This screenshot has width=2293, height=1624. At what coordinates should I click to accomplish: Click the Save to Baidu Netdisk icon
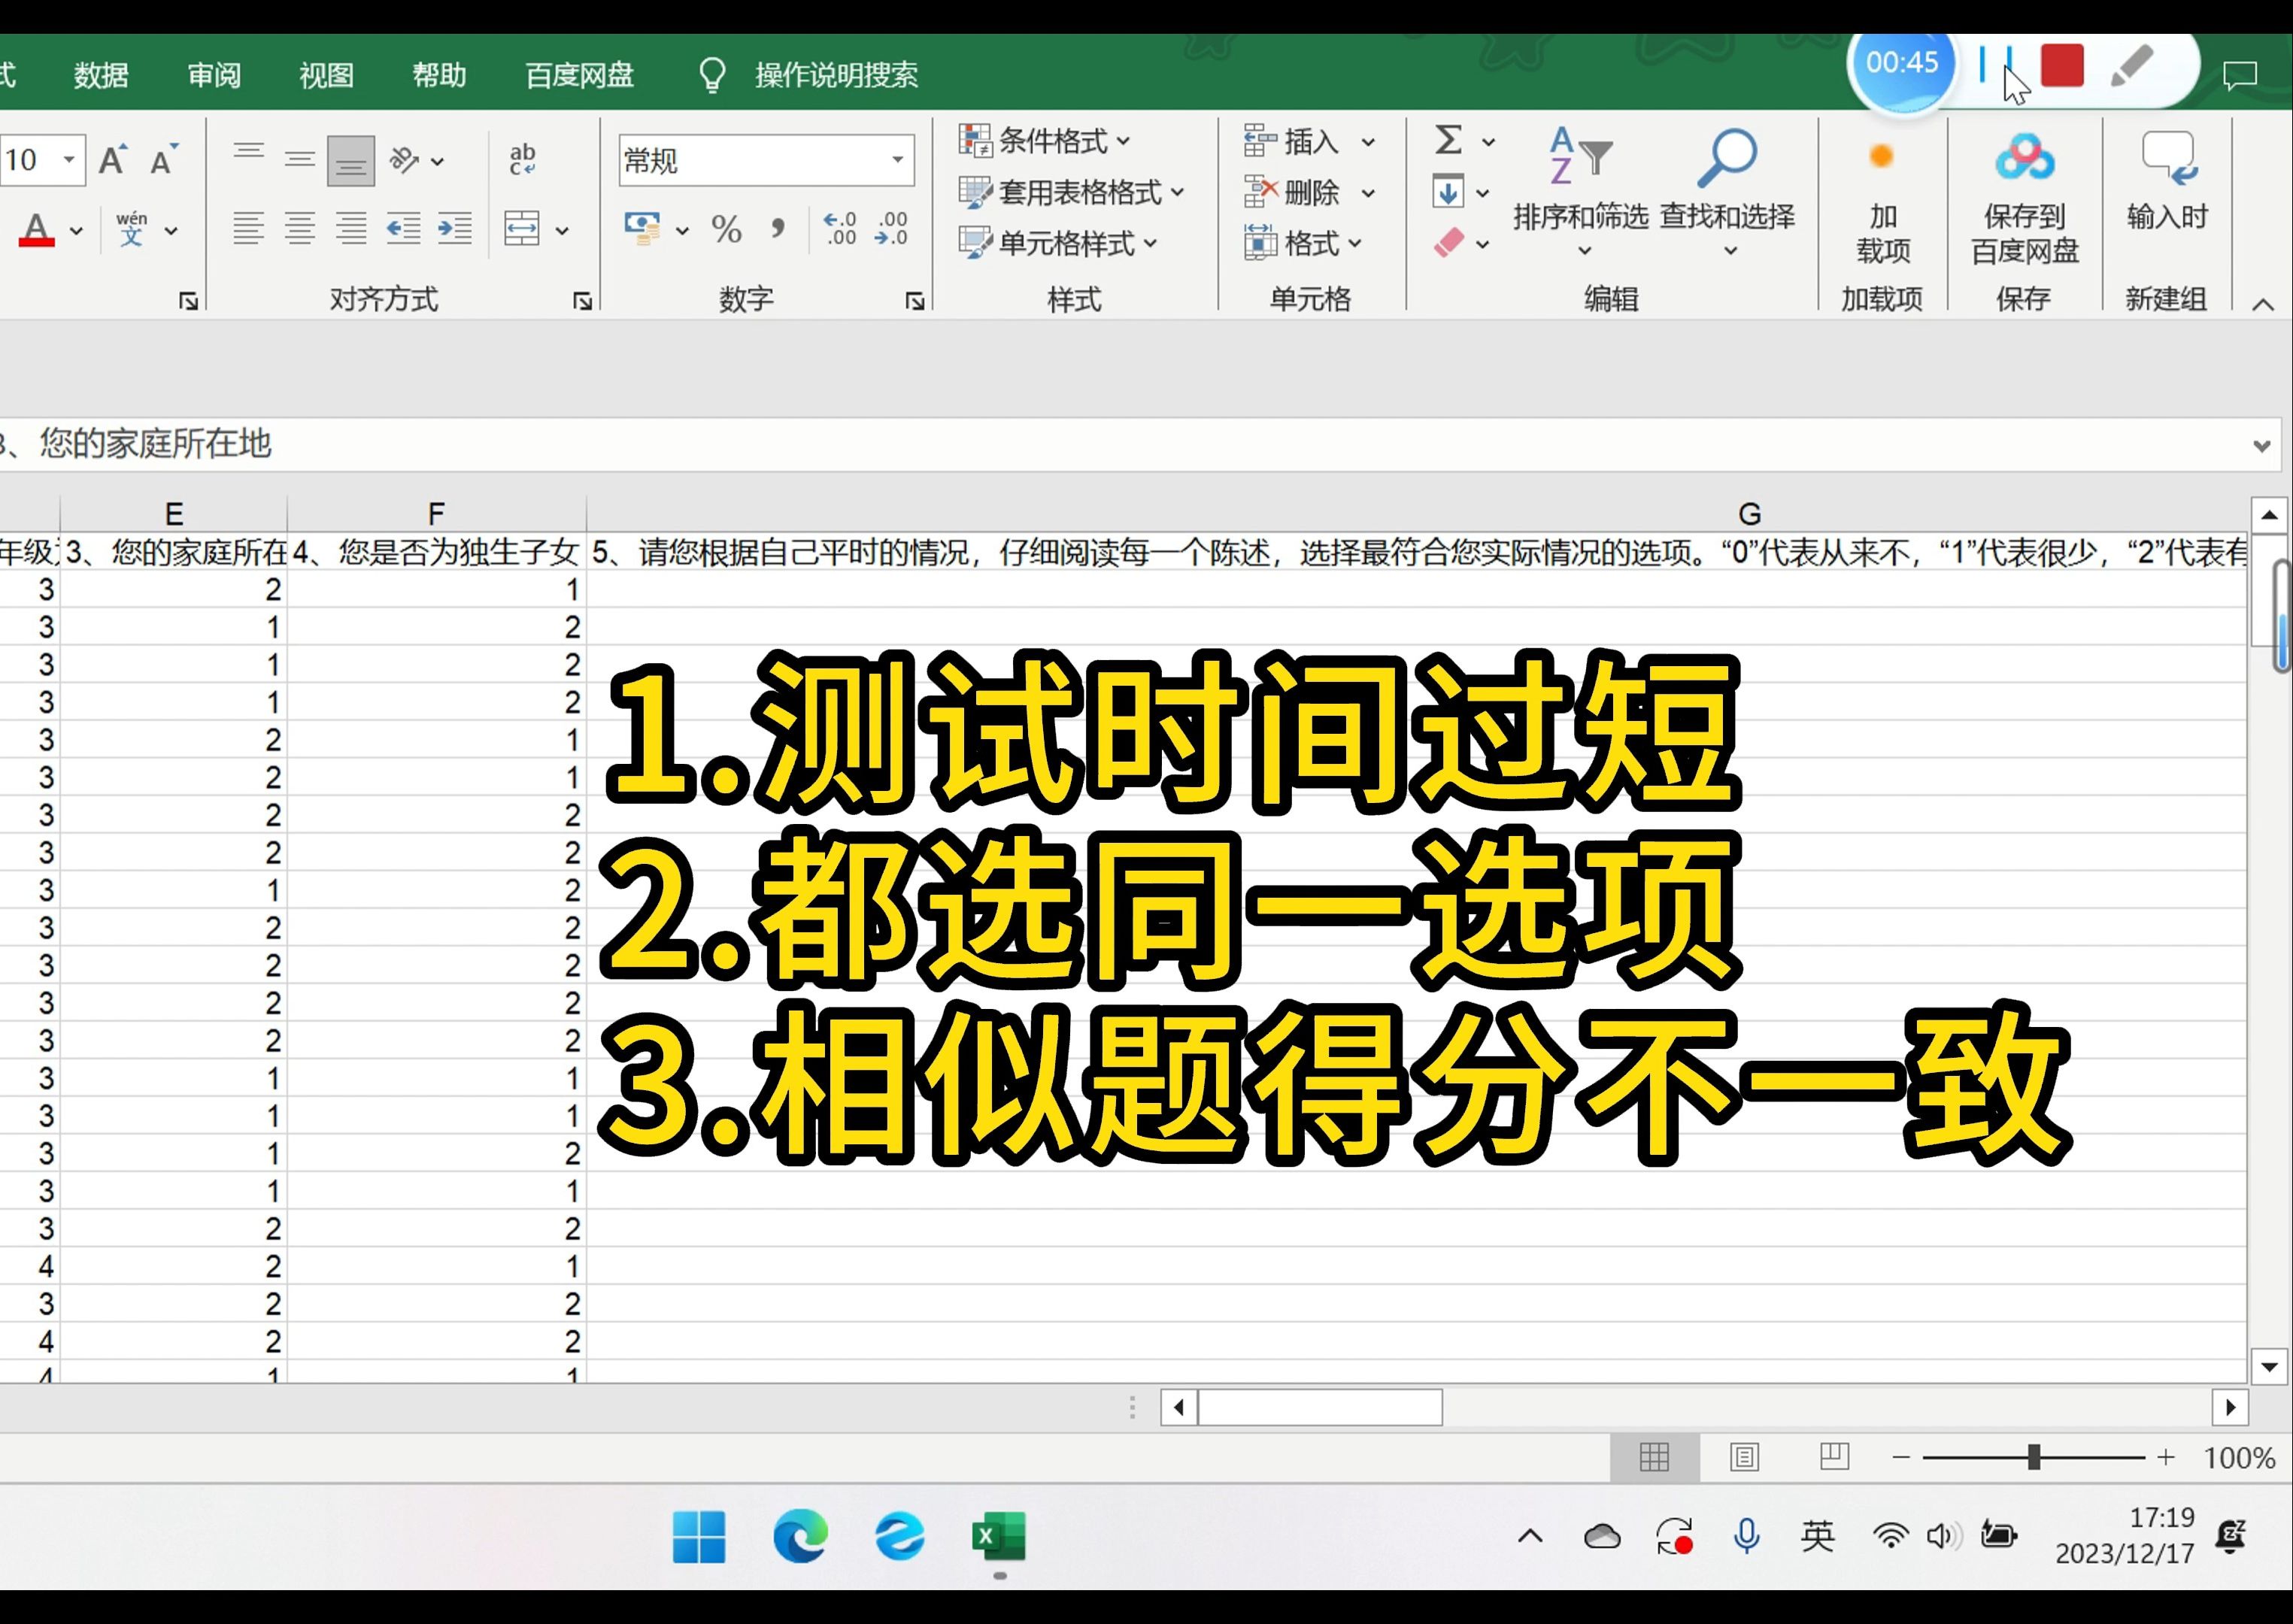click(x=2024, y=159)
